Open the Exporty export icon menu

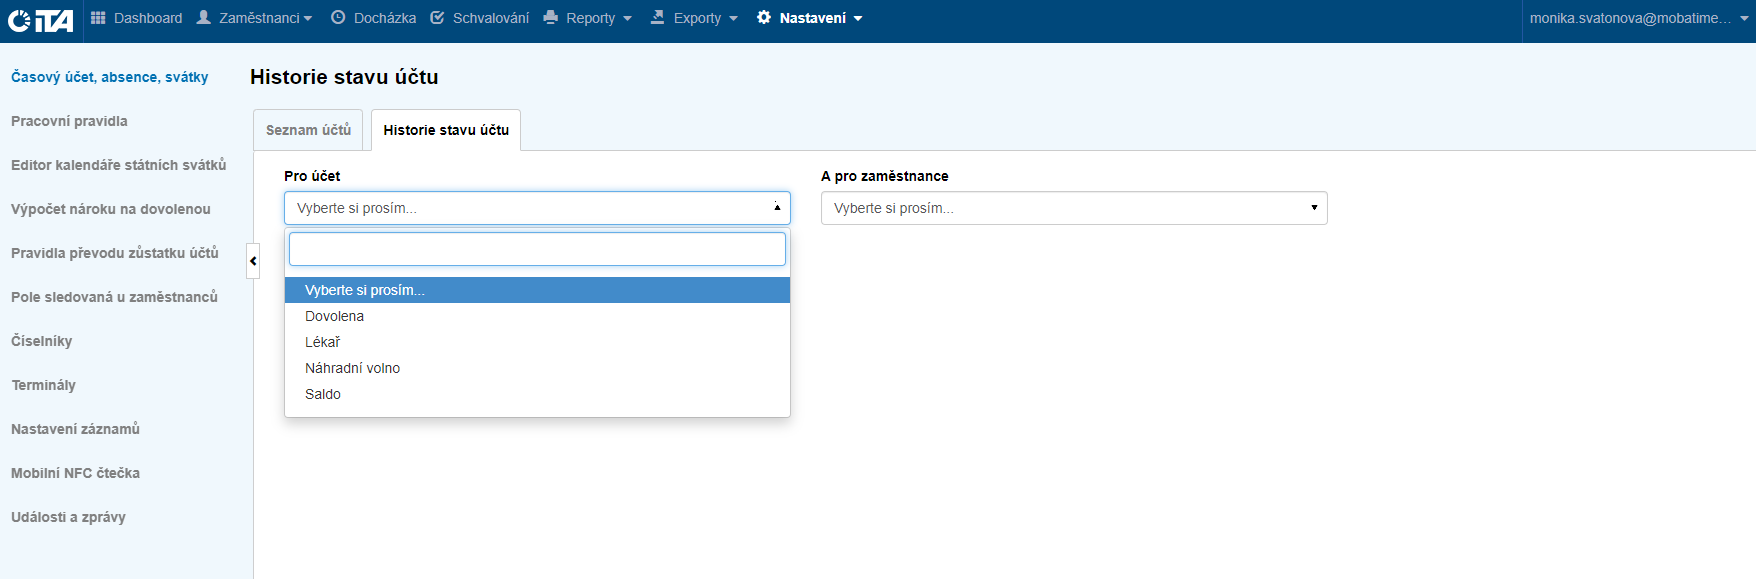[x=657, y=18]
